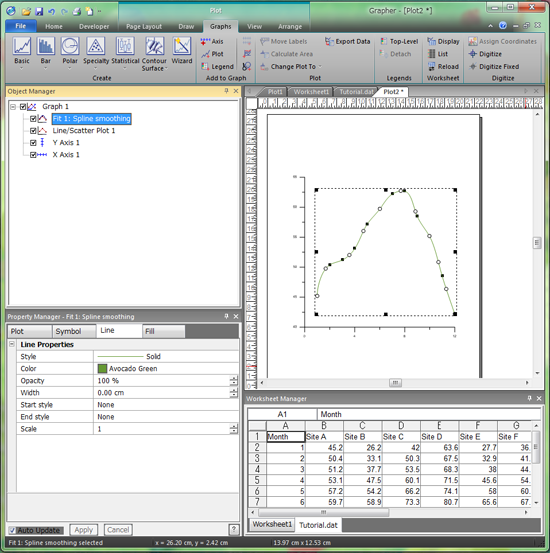Collapse the Graph 1 tree node
Viewport: 550px width, 553px height.
click(13, 107)
